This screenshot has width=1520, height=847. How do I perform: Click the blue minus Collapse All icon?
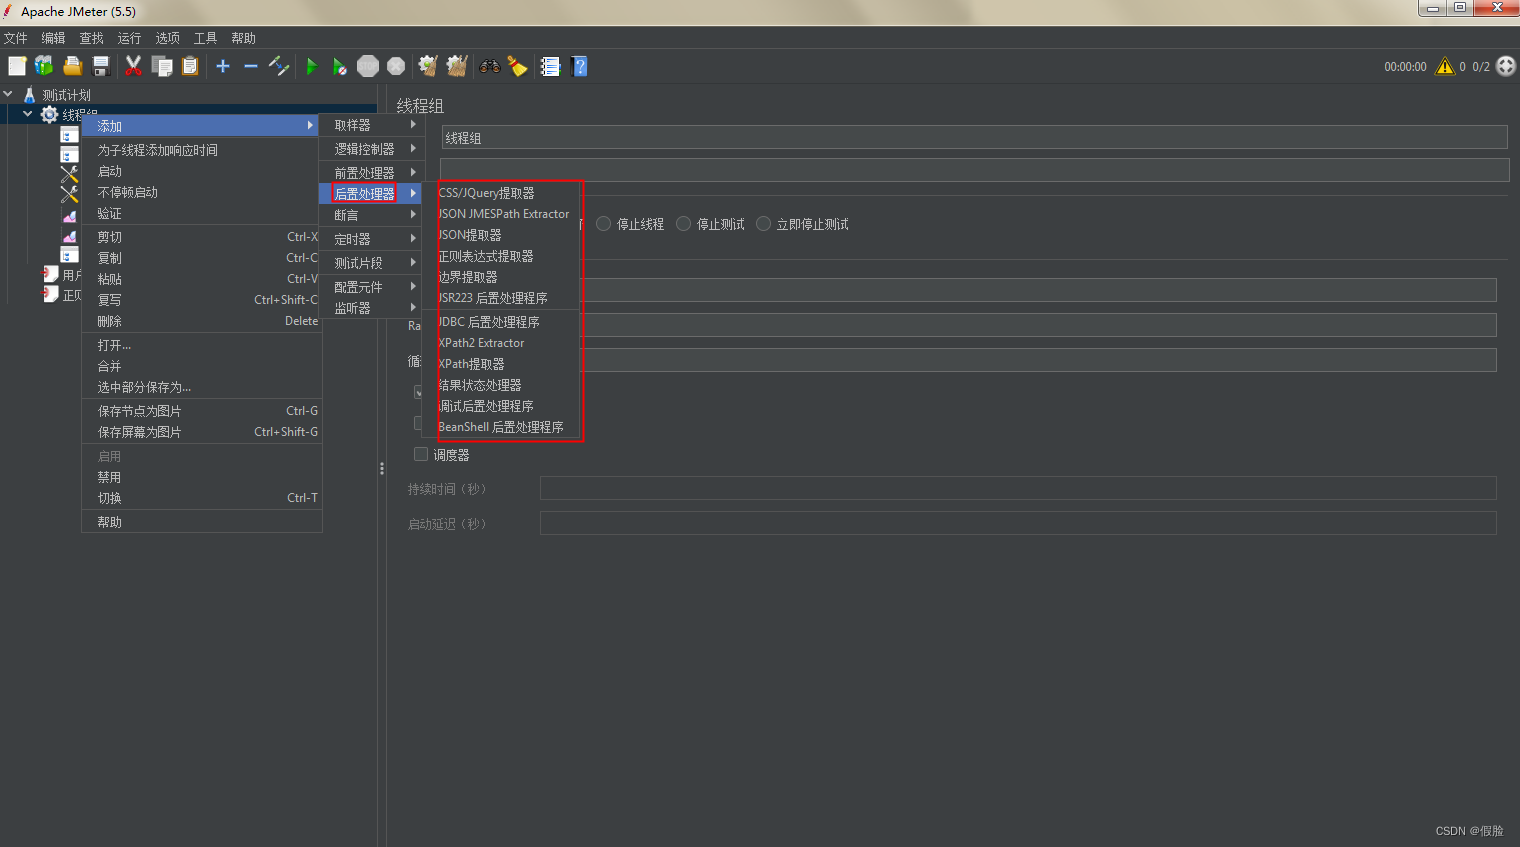tap(251, 66)
